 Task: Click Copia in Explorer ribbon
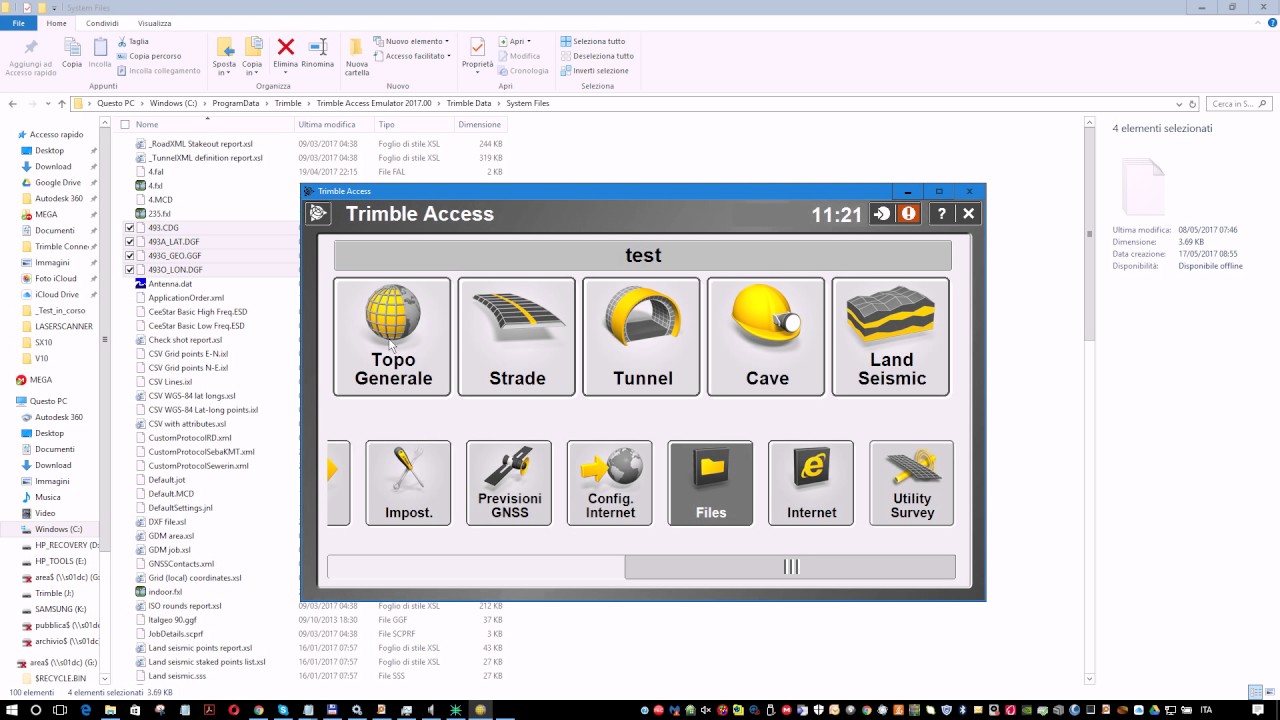(x=72, y=54)
